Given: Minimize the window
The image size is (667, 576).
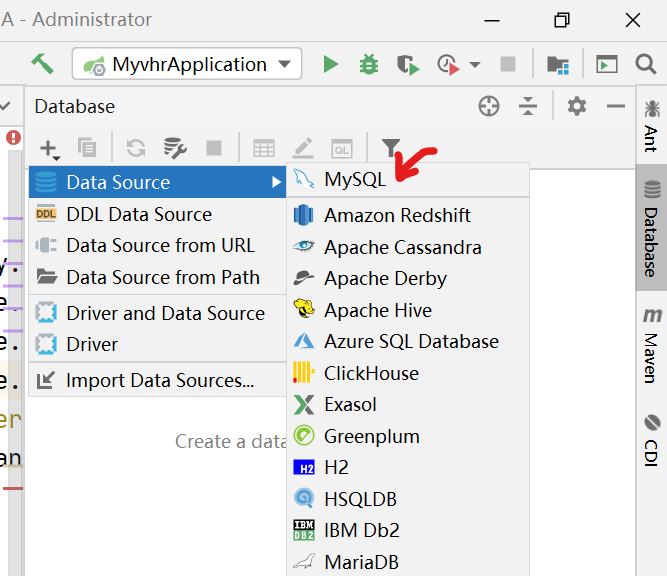Looking at the screenshot, I should [x=492, y=20].
